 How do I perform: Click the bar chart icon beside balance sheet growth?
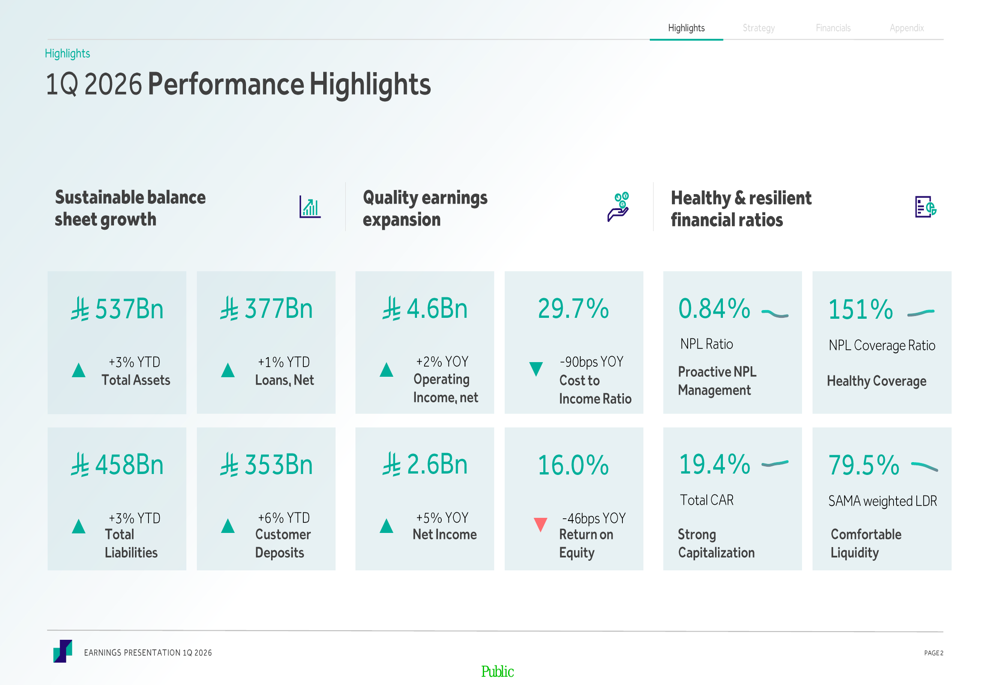pos(310,207)
